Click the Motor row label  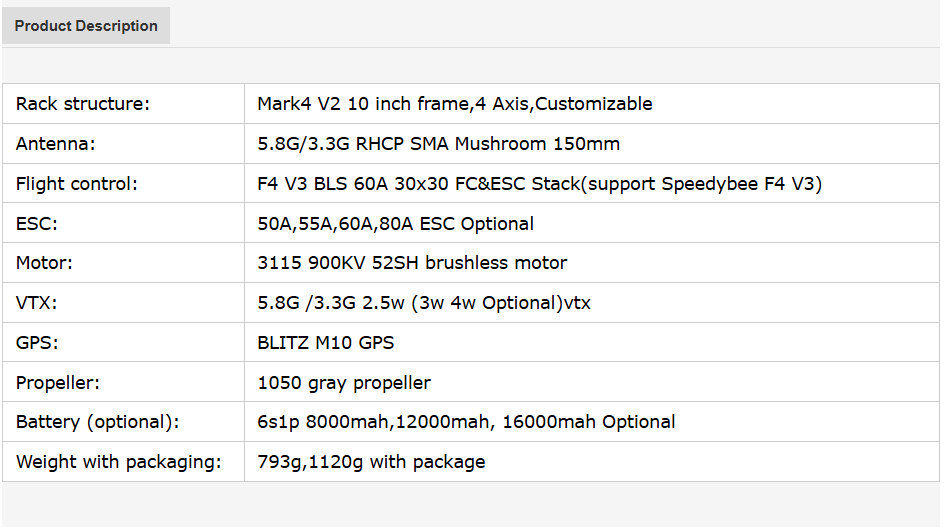click(45, 263)
